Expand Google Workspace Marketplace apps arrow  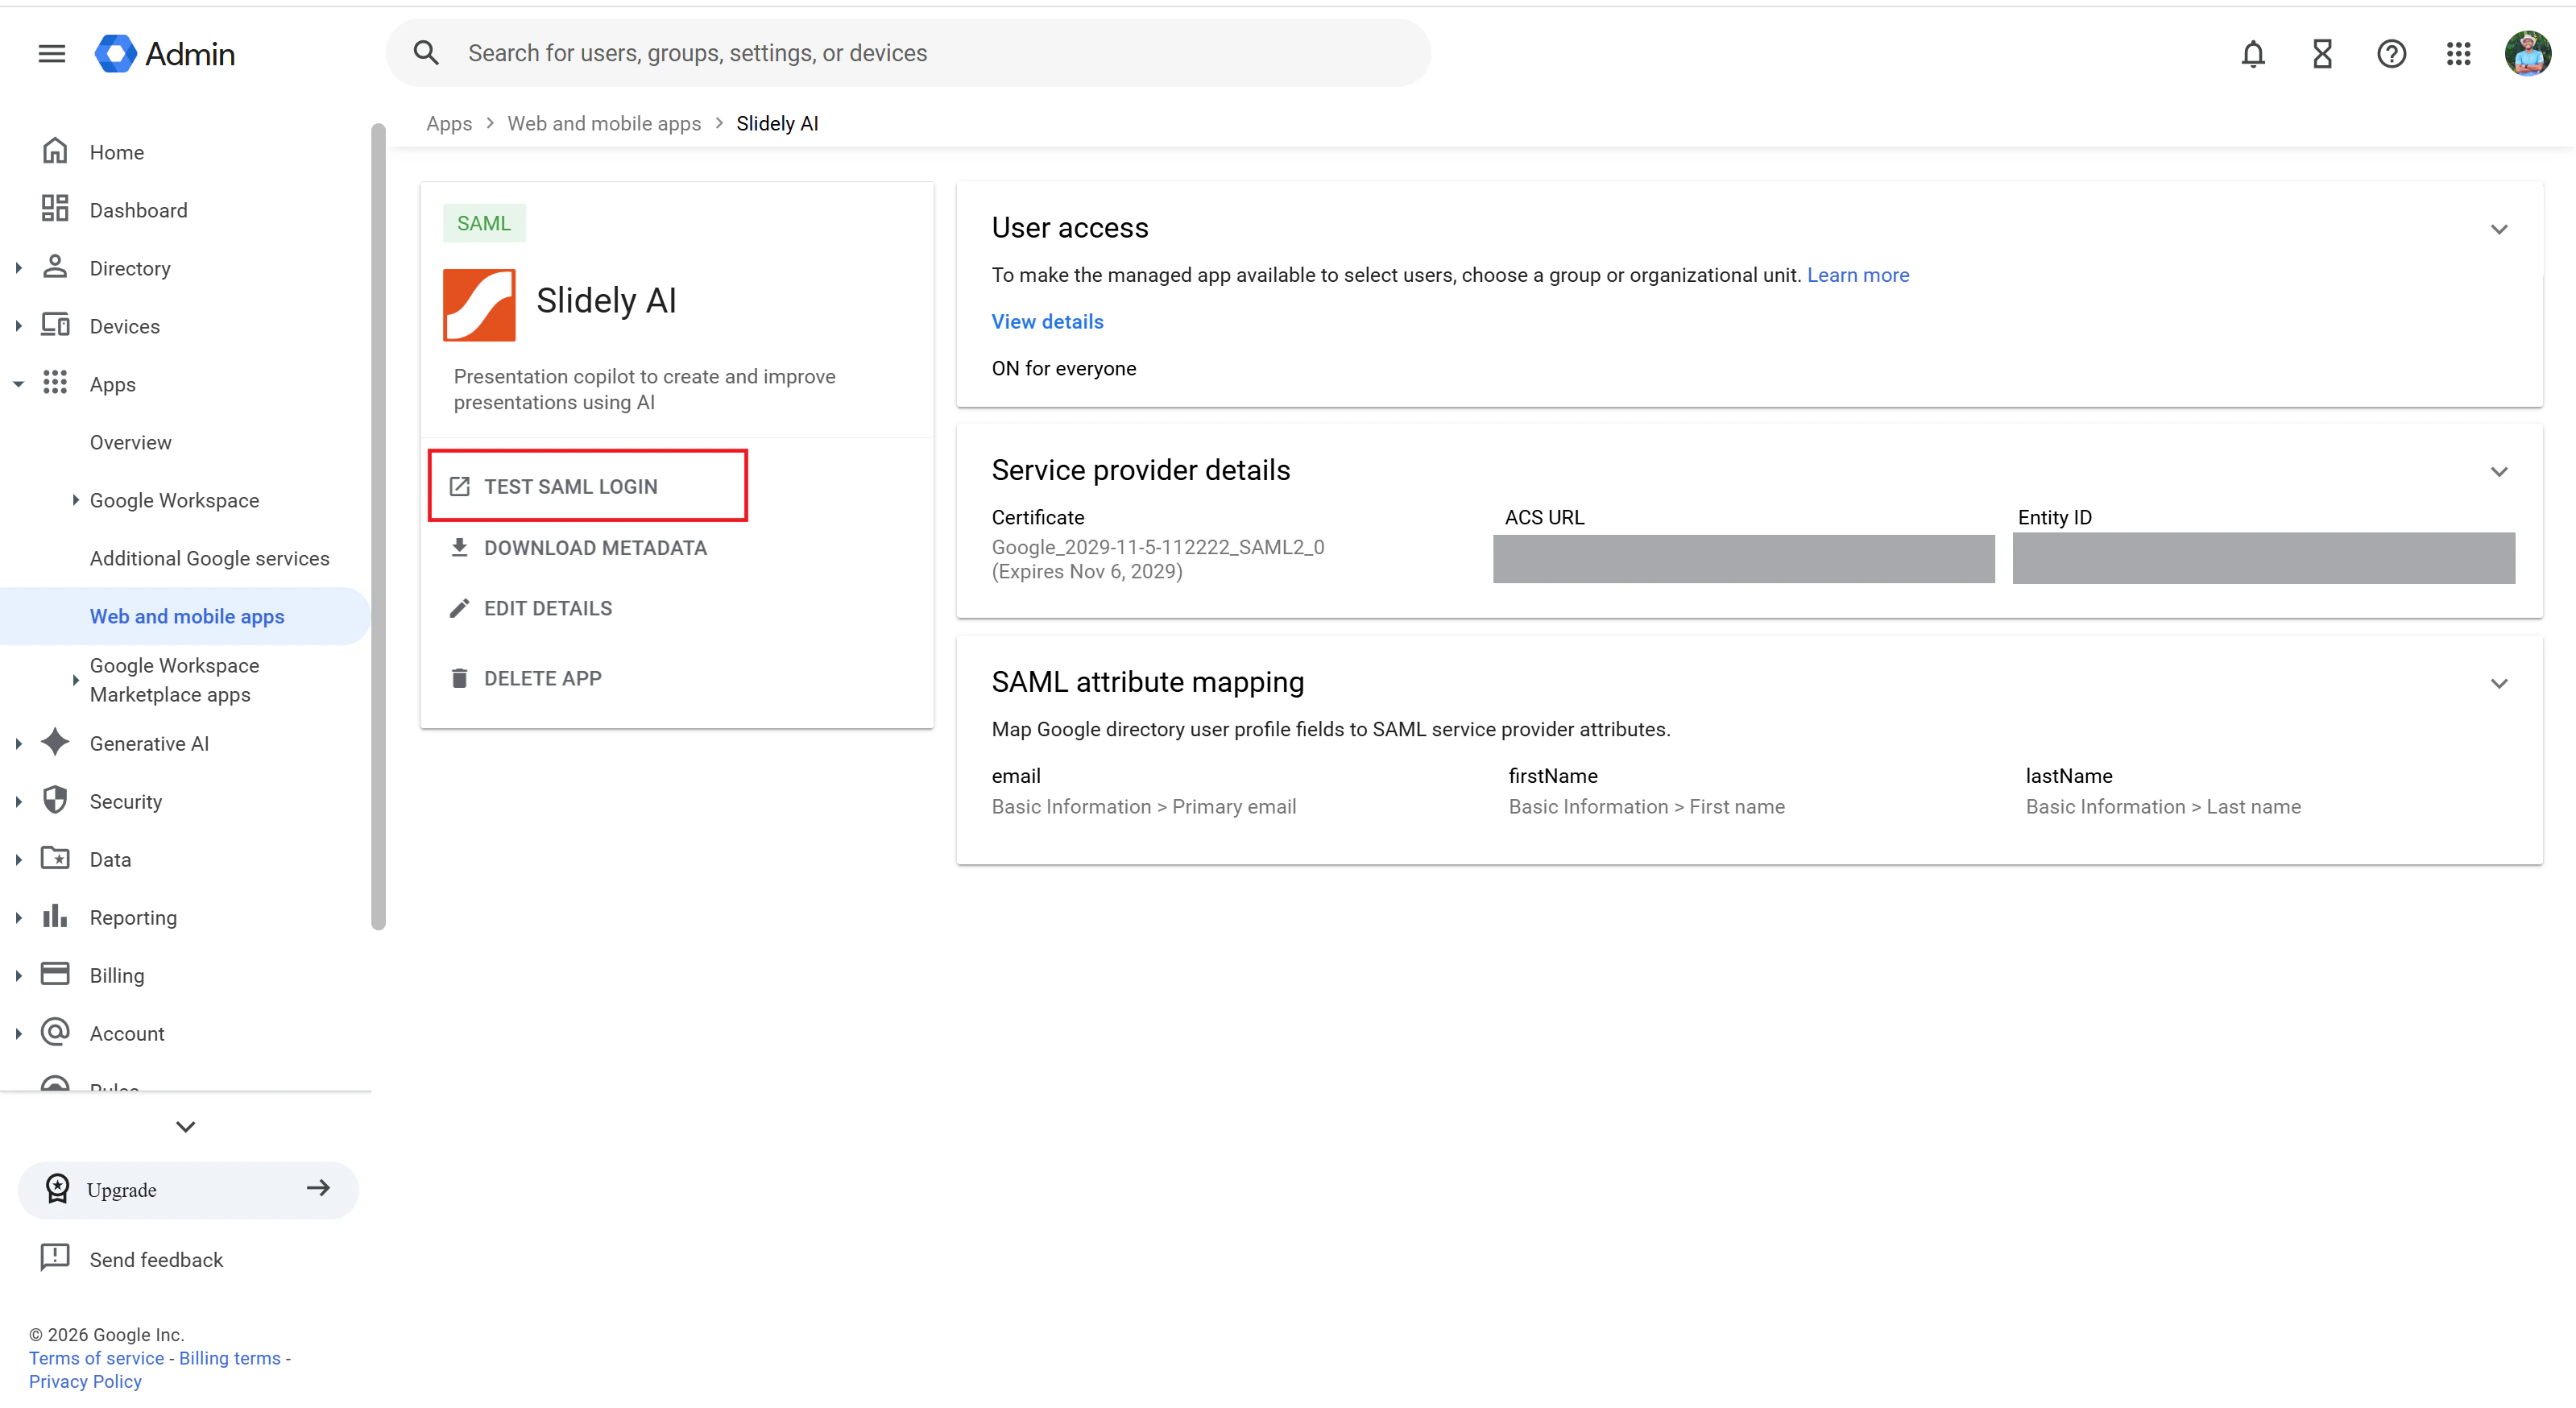click(75, 680)
